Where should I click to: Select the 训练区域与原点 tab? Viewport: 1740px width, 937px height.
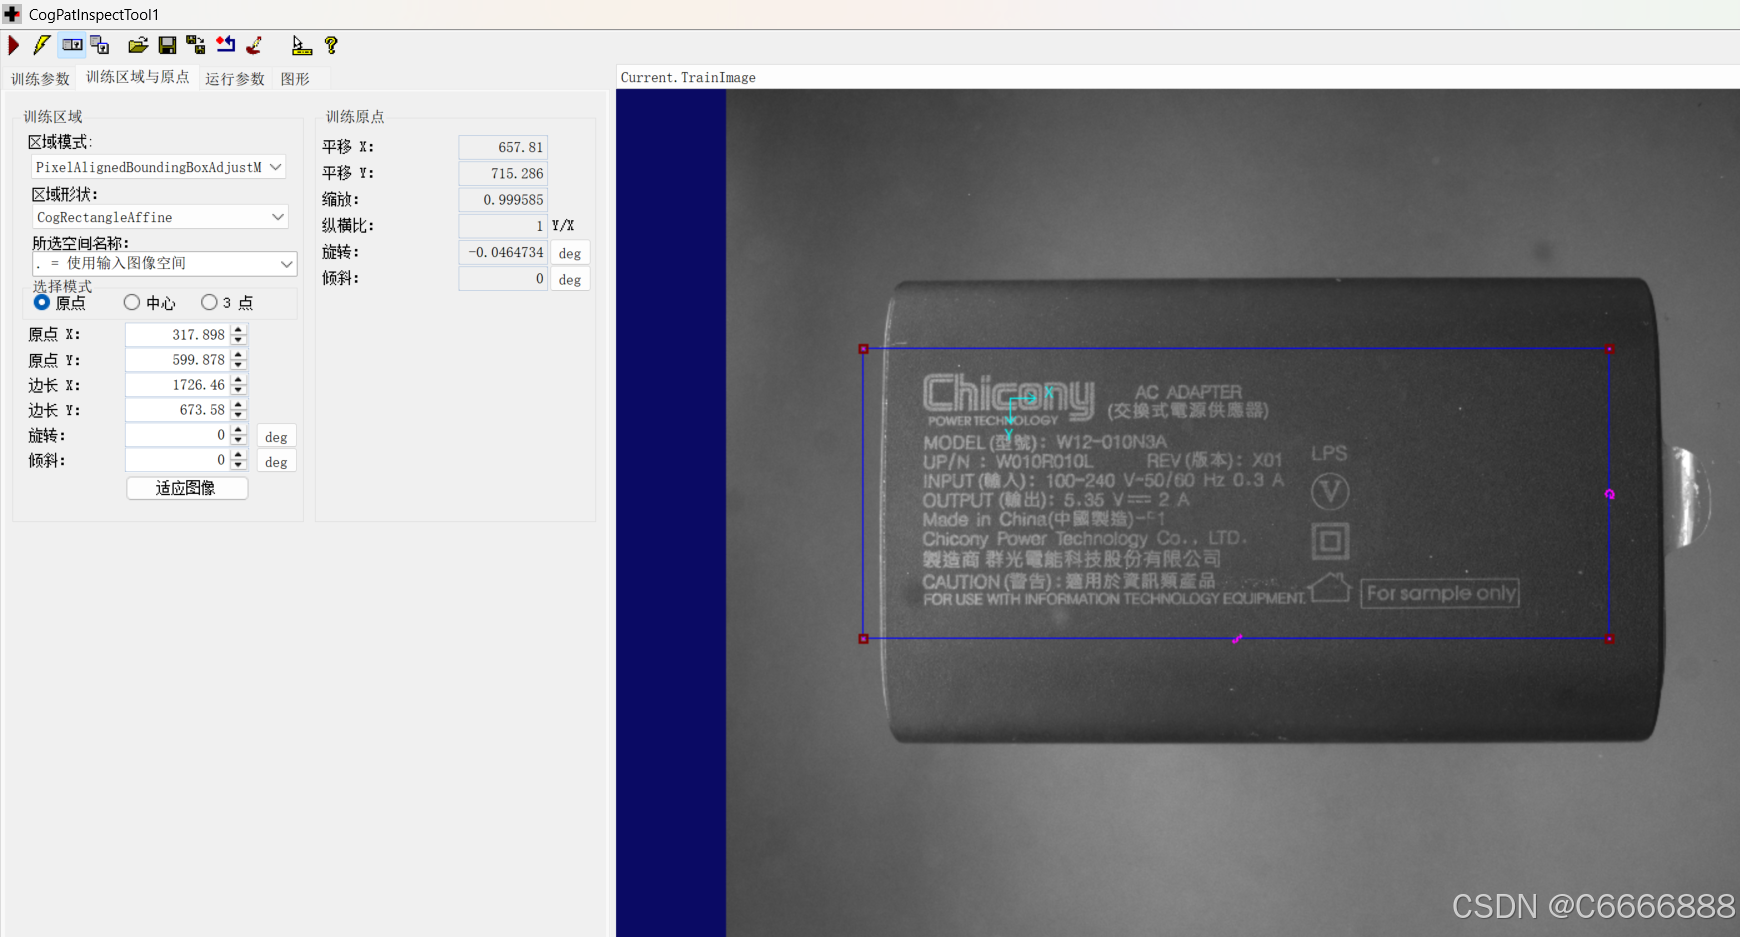click(x=137, y=77)
